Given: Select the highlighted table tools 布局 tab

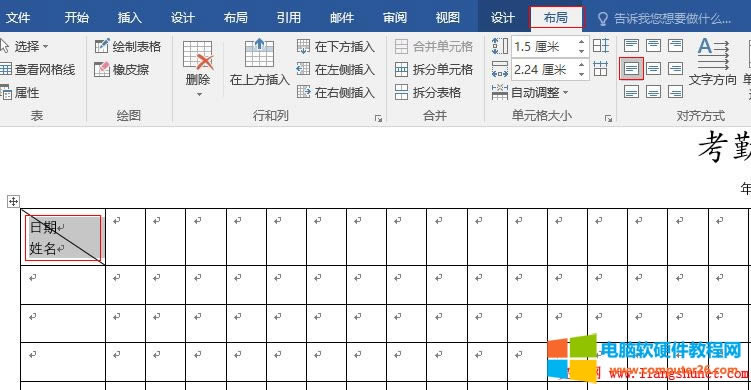Looking at the screenshot, I should click(556, 18).
